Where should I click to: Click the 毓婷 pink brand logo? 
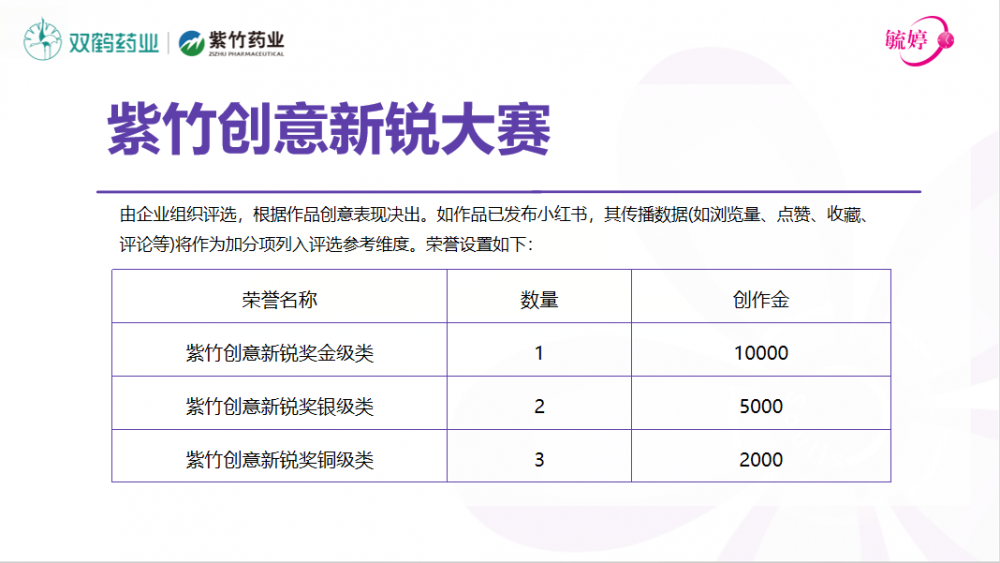coord(919,41)
